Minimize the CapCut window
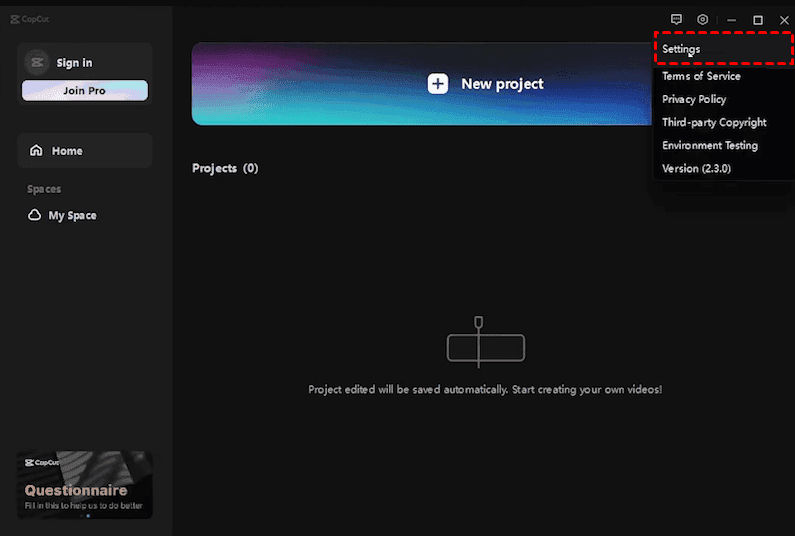 [732, 20]
